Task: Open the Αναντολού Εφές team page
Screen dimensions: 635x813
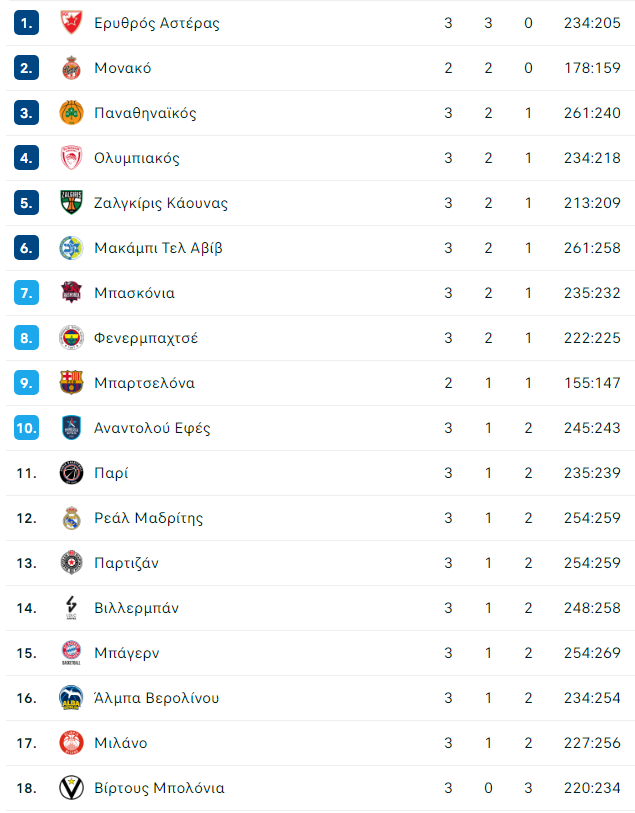Action: [152, 428]
